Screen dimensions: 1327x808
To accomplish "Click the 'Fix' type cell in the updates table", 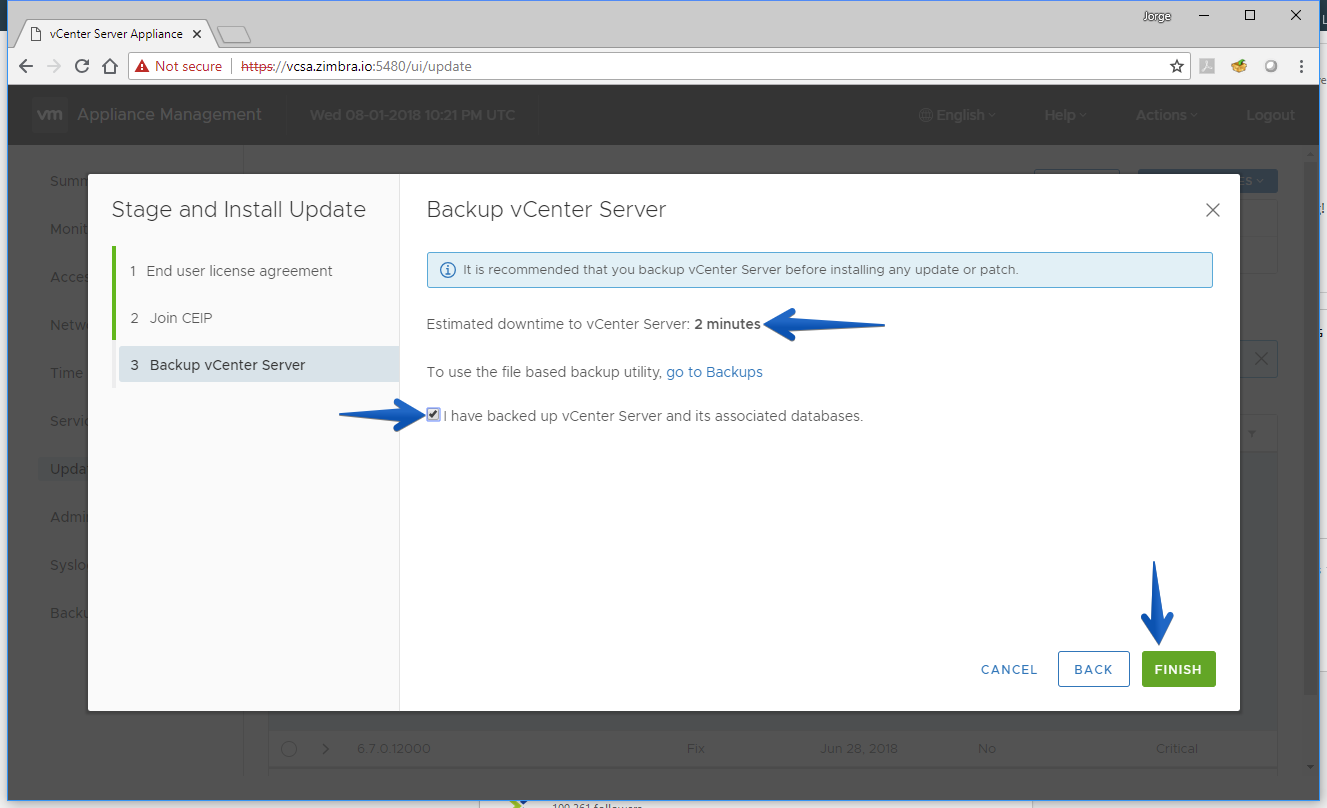I will tap(696, 749).
